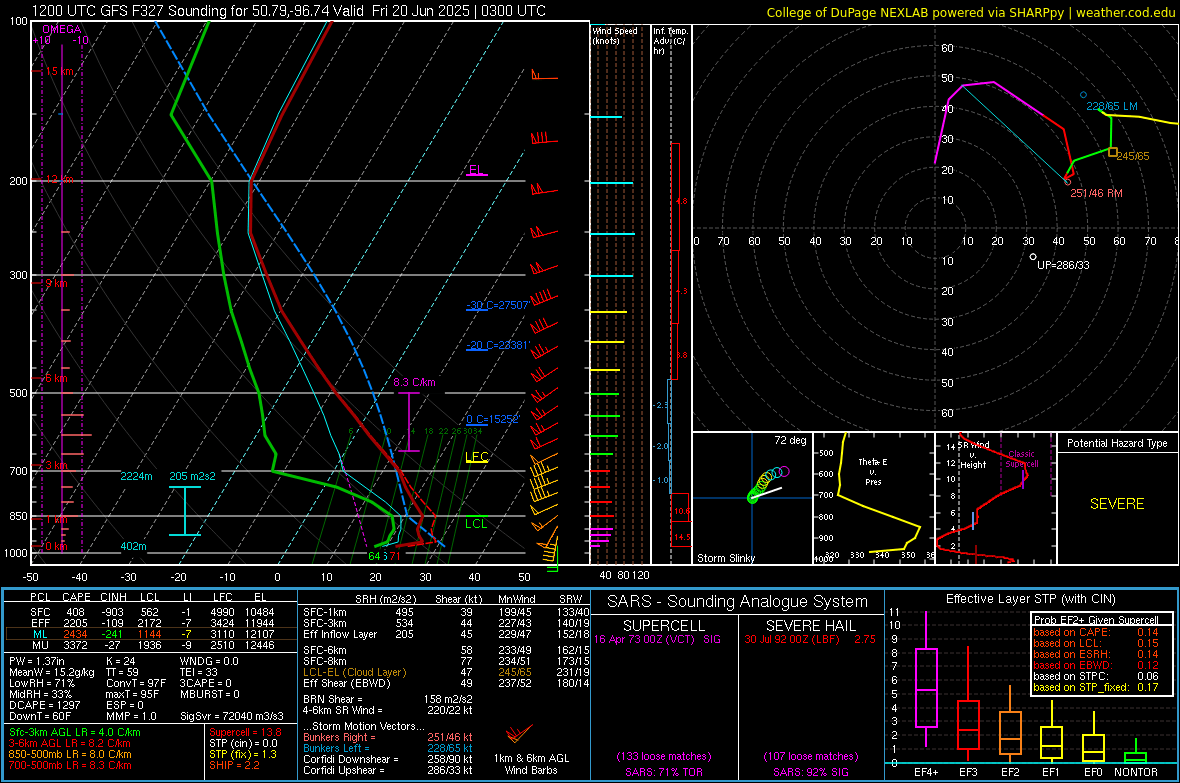Click the NONTOR green box plot
Image resolution: width=1180 pixels, height=783 pixels.
(x=1135, y=753)
